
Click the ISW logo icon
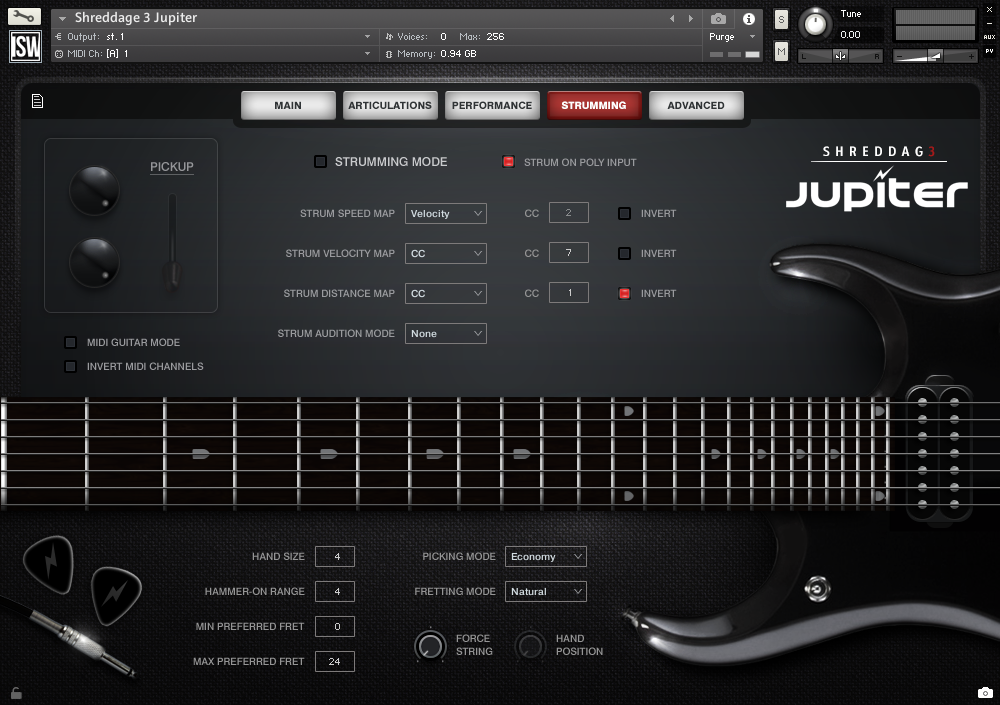[24, 46]
